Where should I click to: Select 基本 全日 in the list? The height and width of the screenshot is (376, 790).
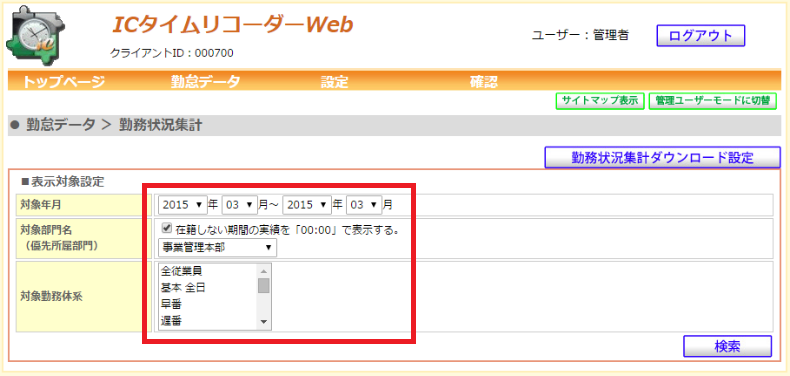[183, 288]
